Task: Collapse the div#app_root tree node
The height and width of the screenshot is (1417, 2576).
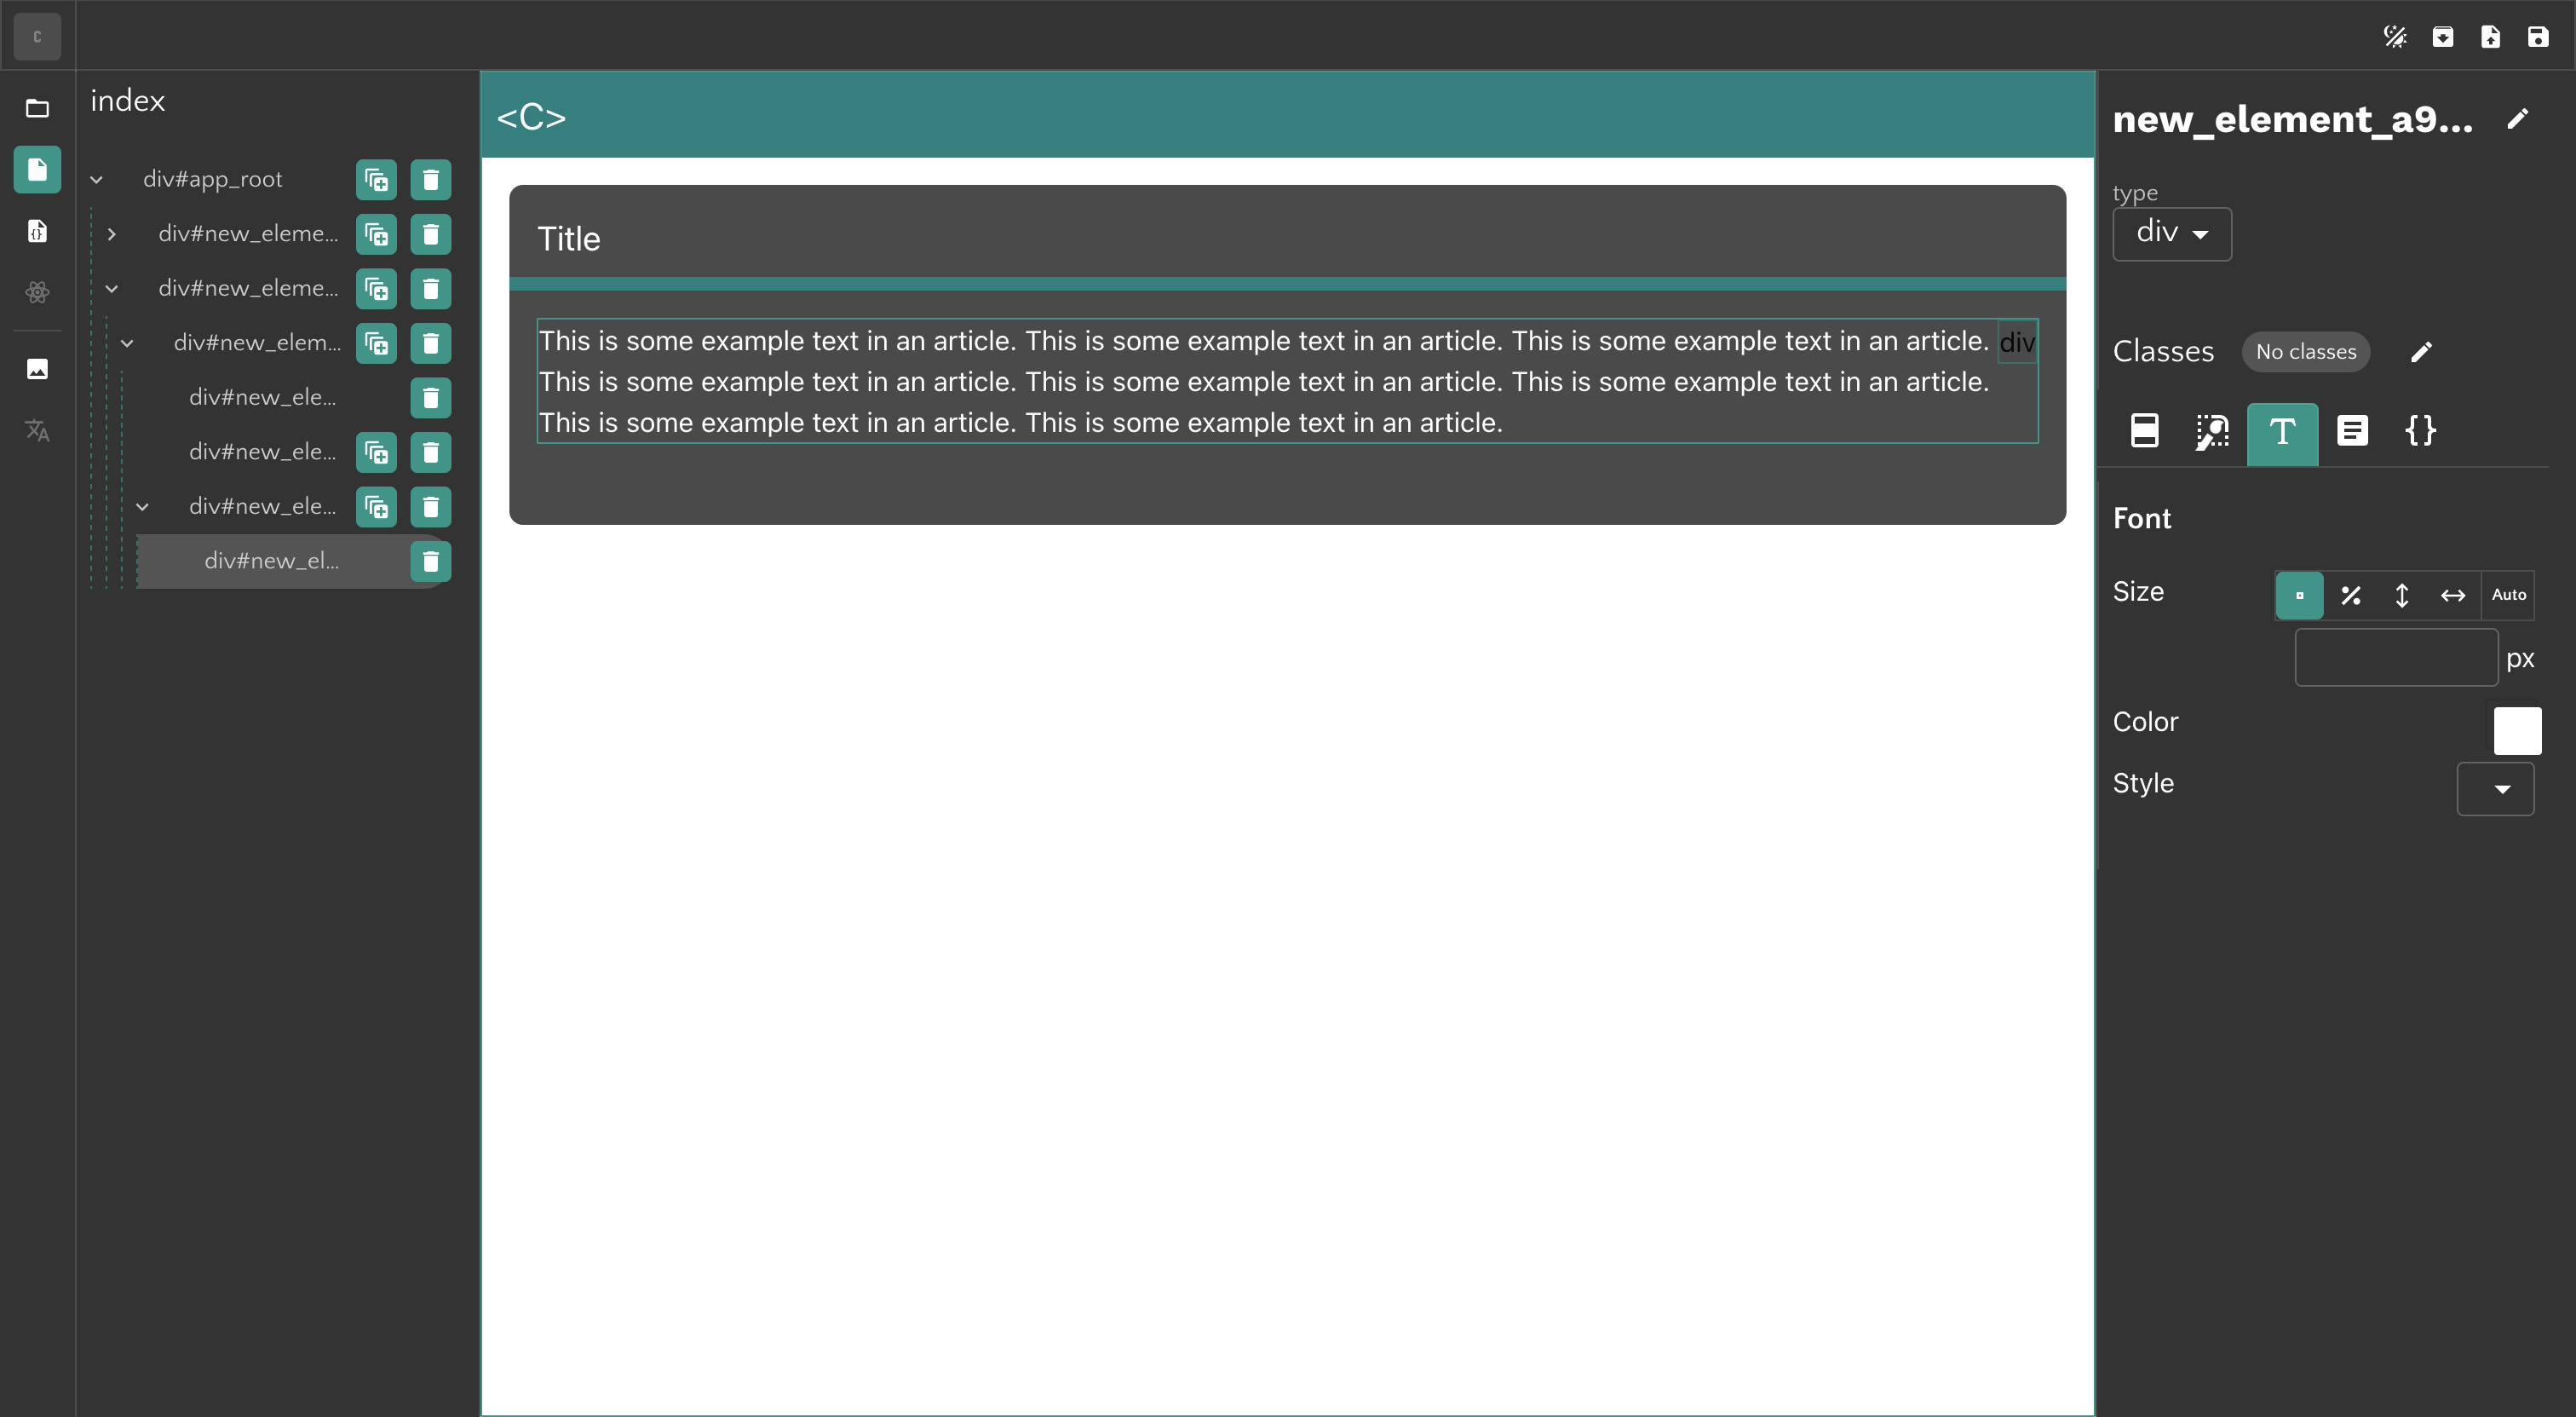Action: click(x=97, y=180)
